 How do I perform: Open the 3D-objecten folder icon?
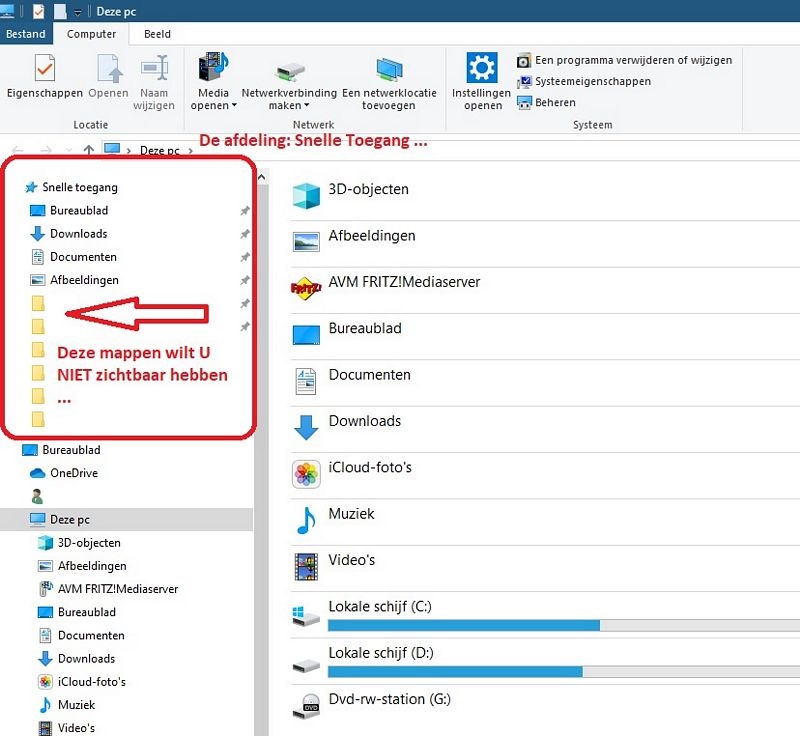click(x=306, y=196)
